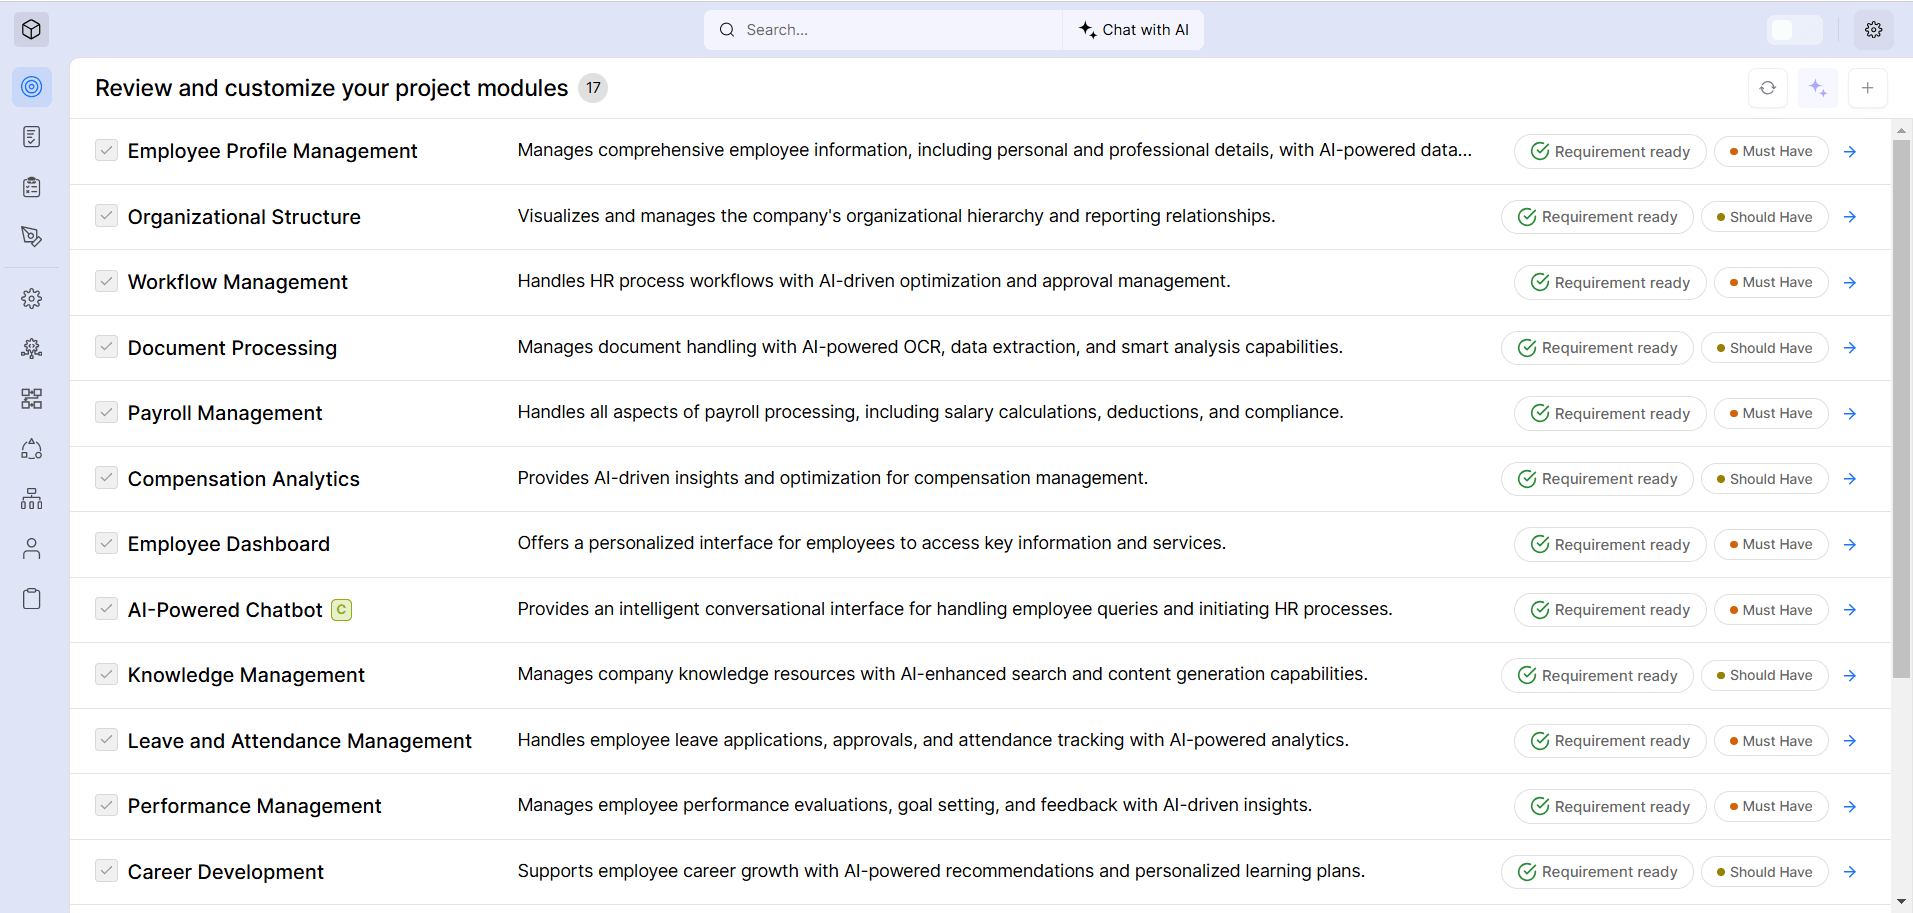Click the refresh modules icon
The width and height of the screenshot is (1913, 913).
tap(1768, 88)
